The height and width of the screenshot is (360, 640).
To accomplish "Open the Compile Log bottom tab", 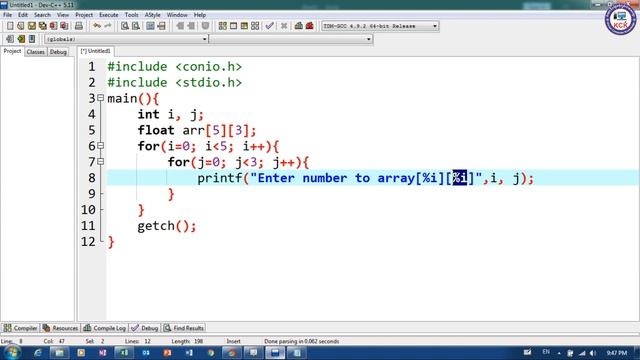I will (105, 328).
